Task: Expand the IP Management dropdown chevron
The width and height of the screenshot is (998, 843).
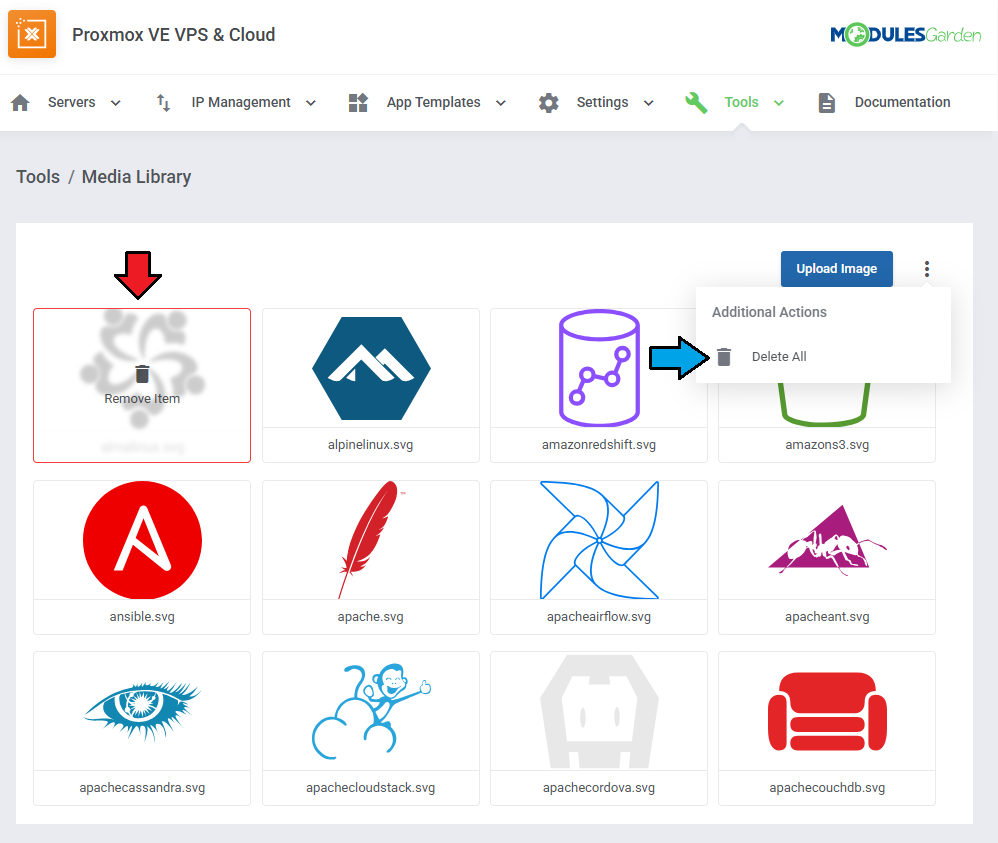Action: pos(311,103)
